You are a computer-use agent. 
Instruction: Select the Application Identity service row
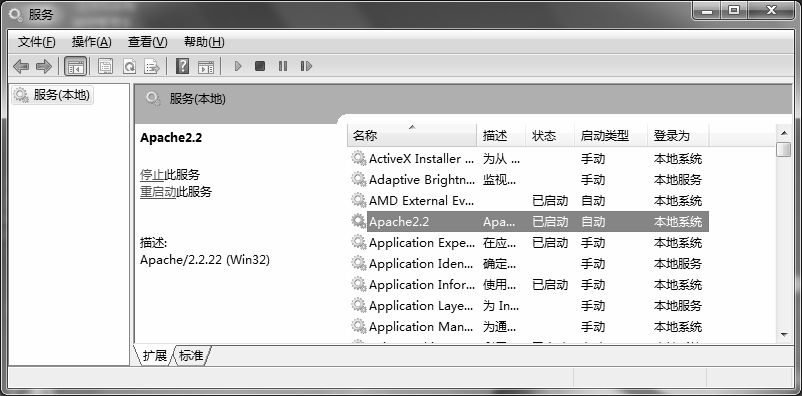click(x=528, y=264)
